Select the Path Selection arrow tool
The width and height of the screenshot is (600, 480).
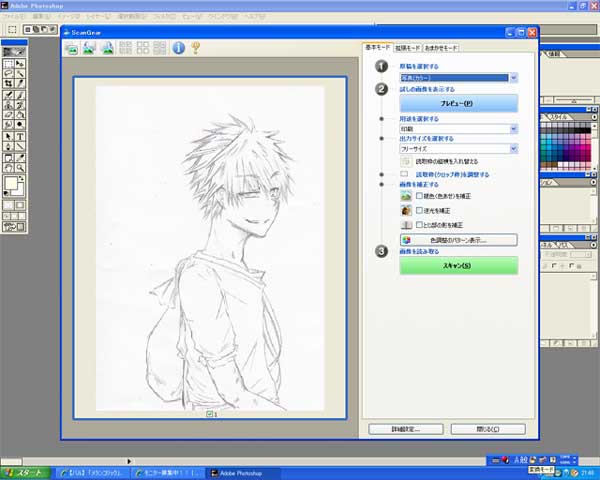(8, 136)
